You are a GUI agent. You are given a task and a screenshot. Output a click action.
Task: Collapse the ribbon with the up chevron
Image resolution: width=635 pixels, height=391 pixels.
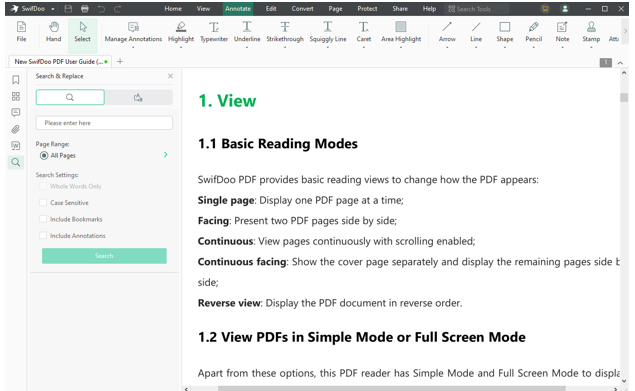tap(620, 63)
